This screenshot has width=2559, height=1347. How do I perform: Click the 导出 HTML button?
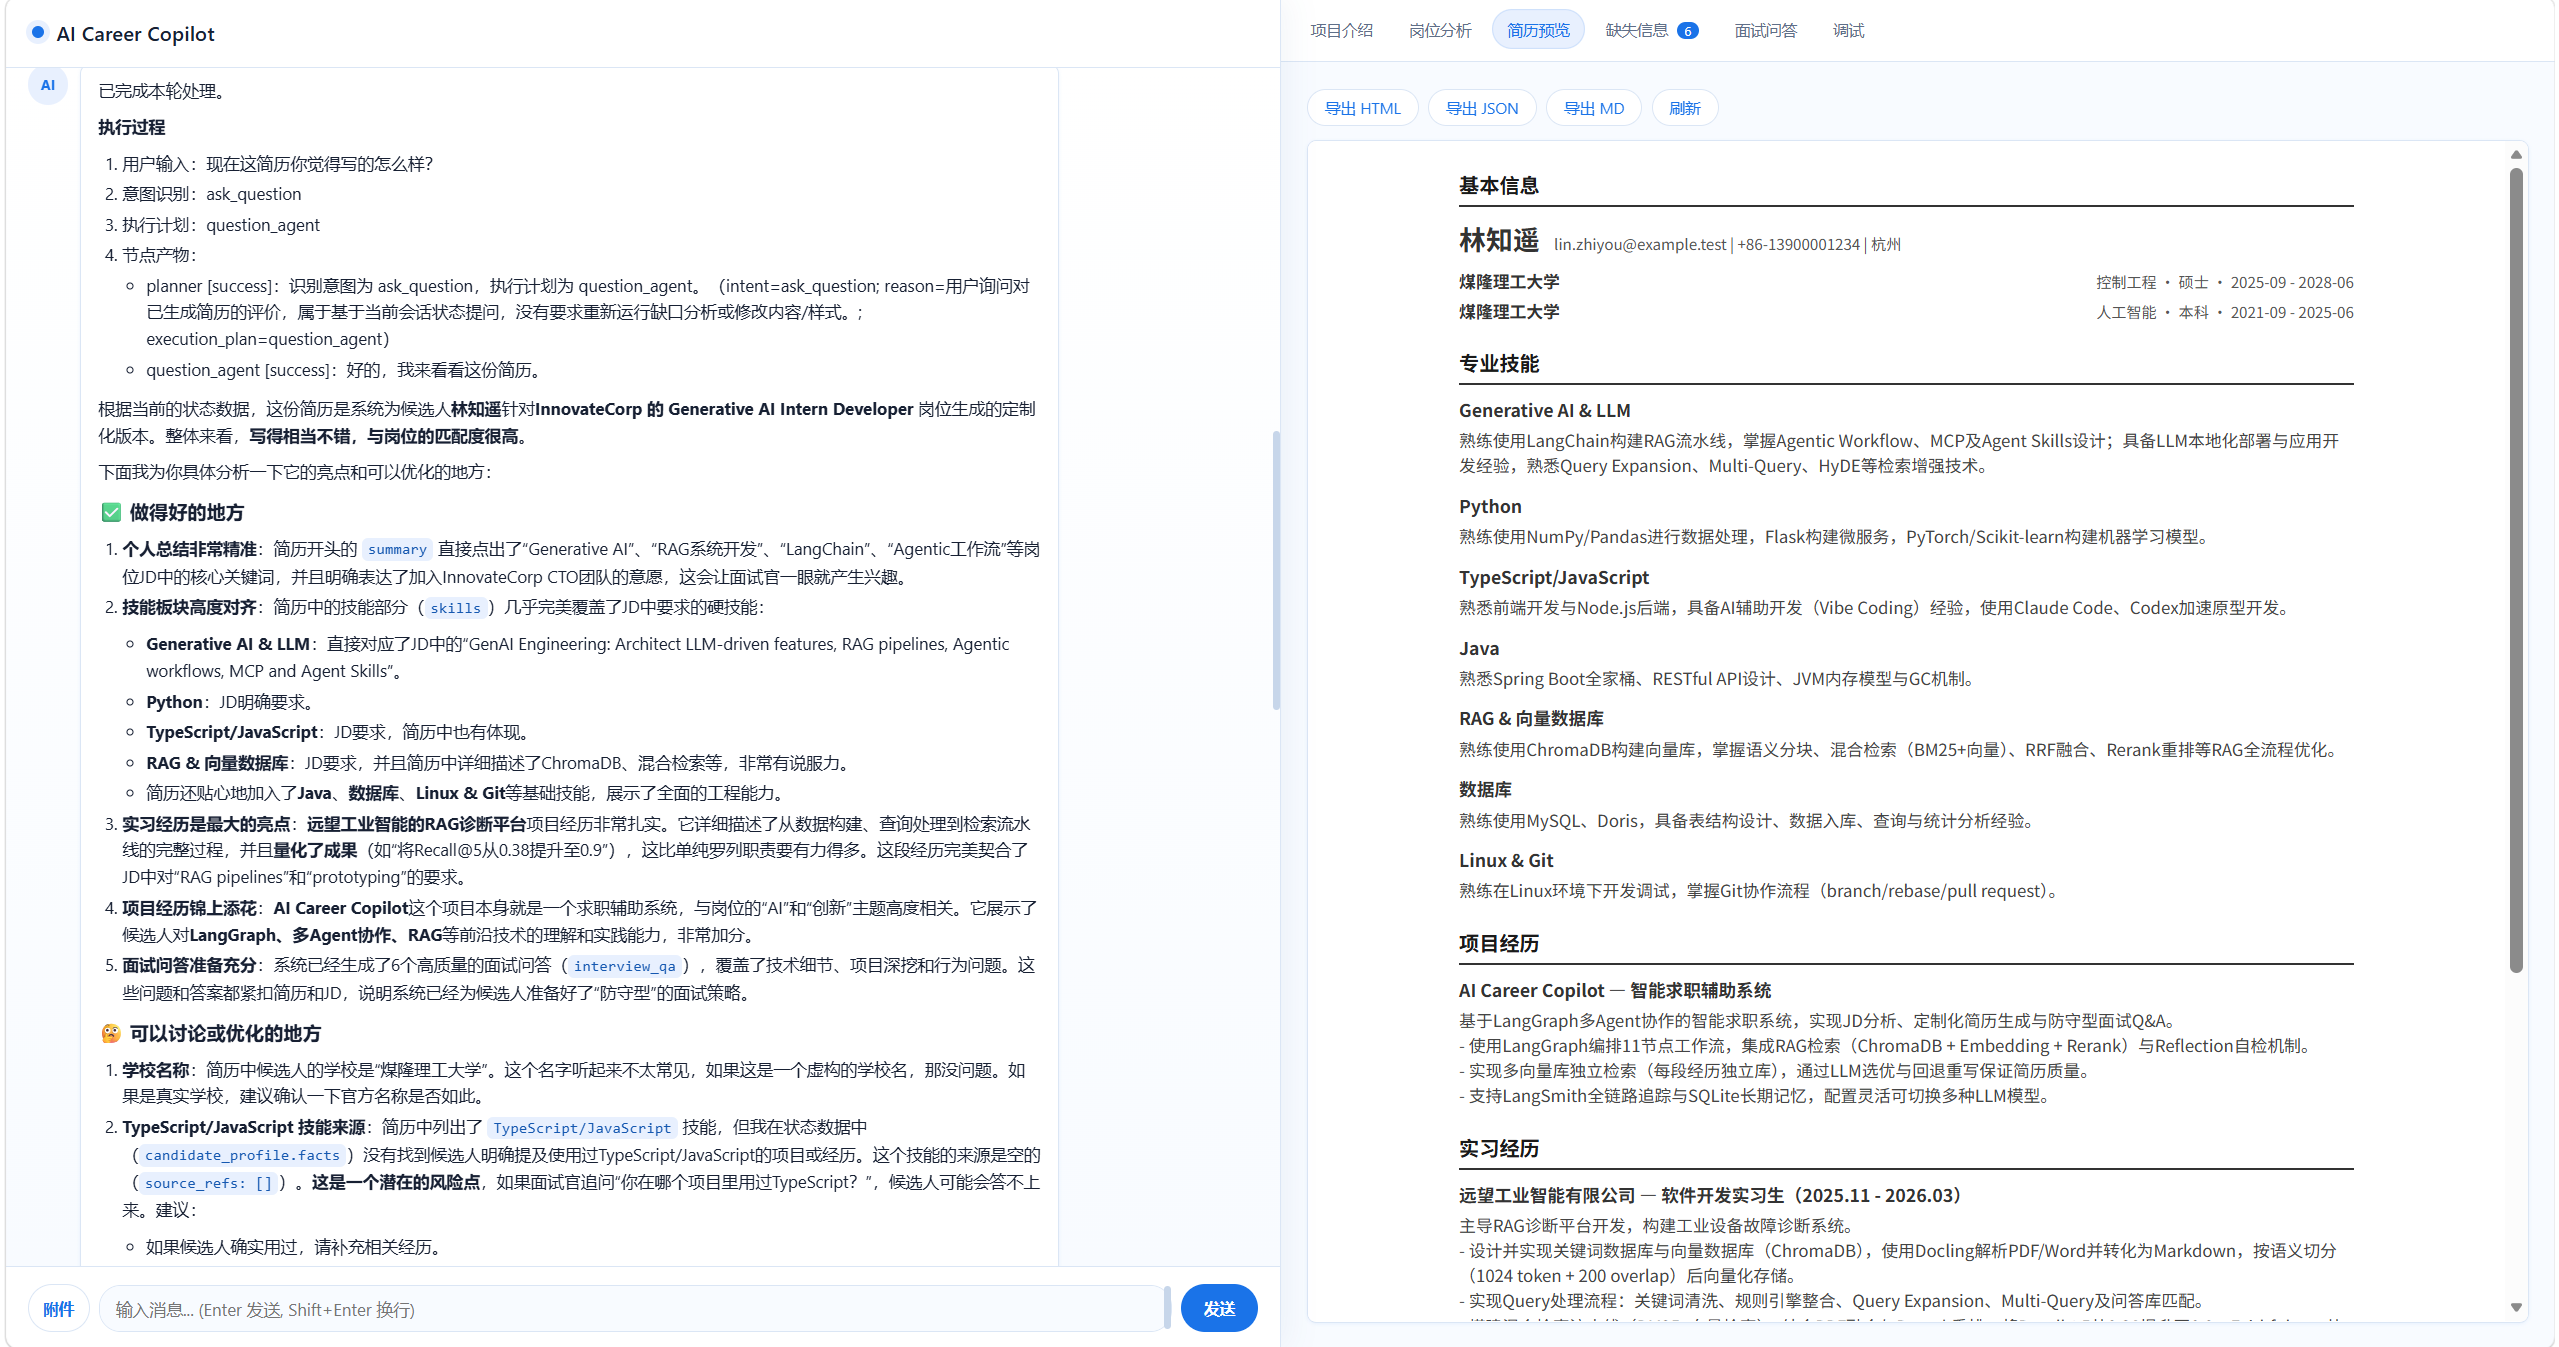click(x=1363, y=108)
